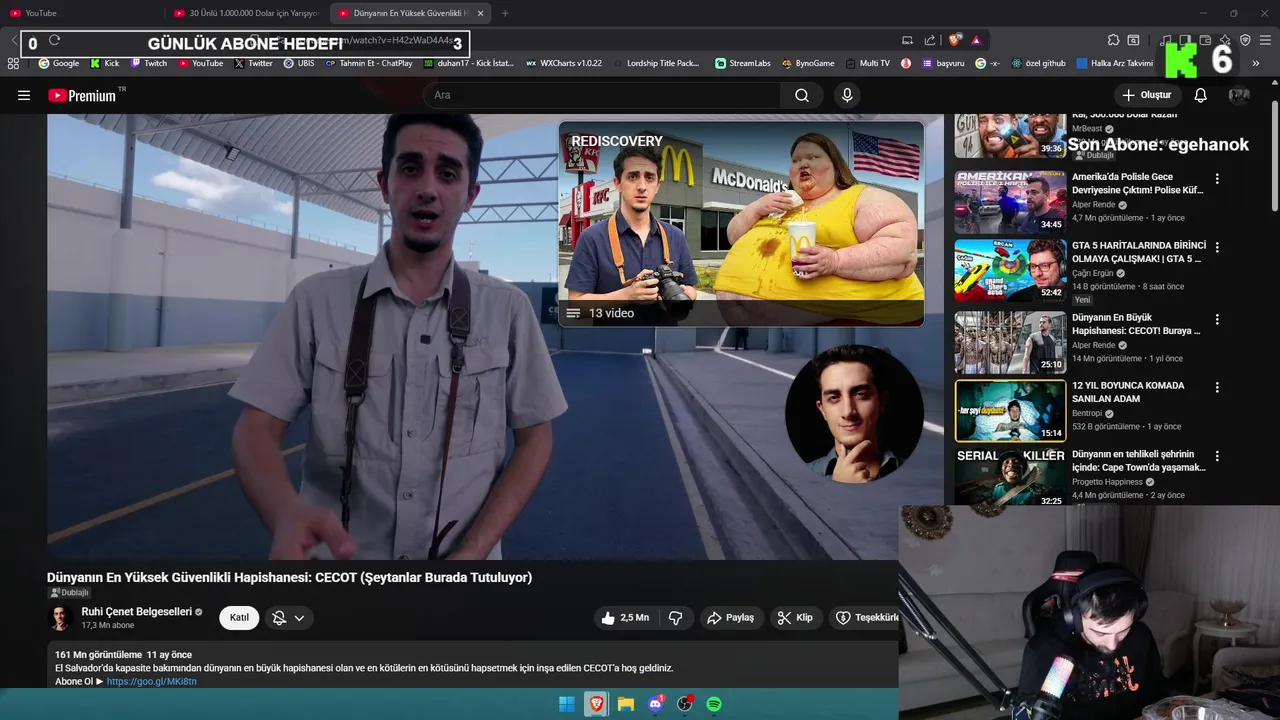Switch to the 30 Ünlü 1.000.000 Dolar tab
Screen dimensions: 1280x720
(246, 13)
